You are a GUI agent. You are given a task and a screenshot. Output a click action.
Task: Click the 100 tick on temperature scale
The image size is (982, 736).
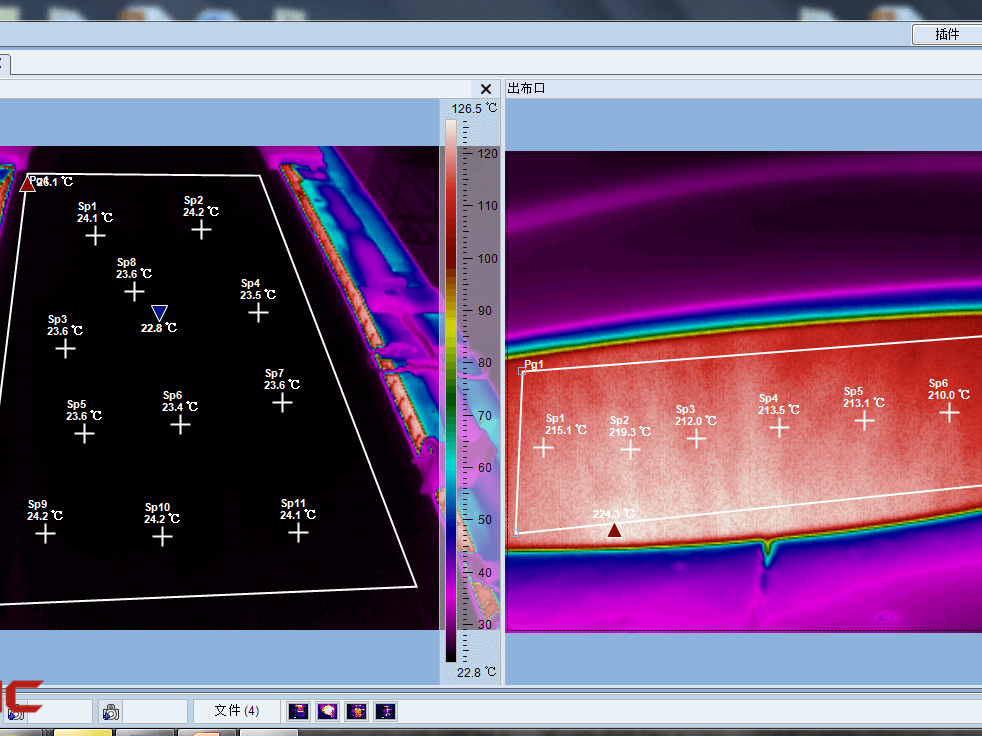(x=487, y=258)
